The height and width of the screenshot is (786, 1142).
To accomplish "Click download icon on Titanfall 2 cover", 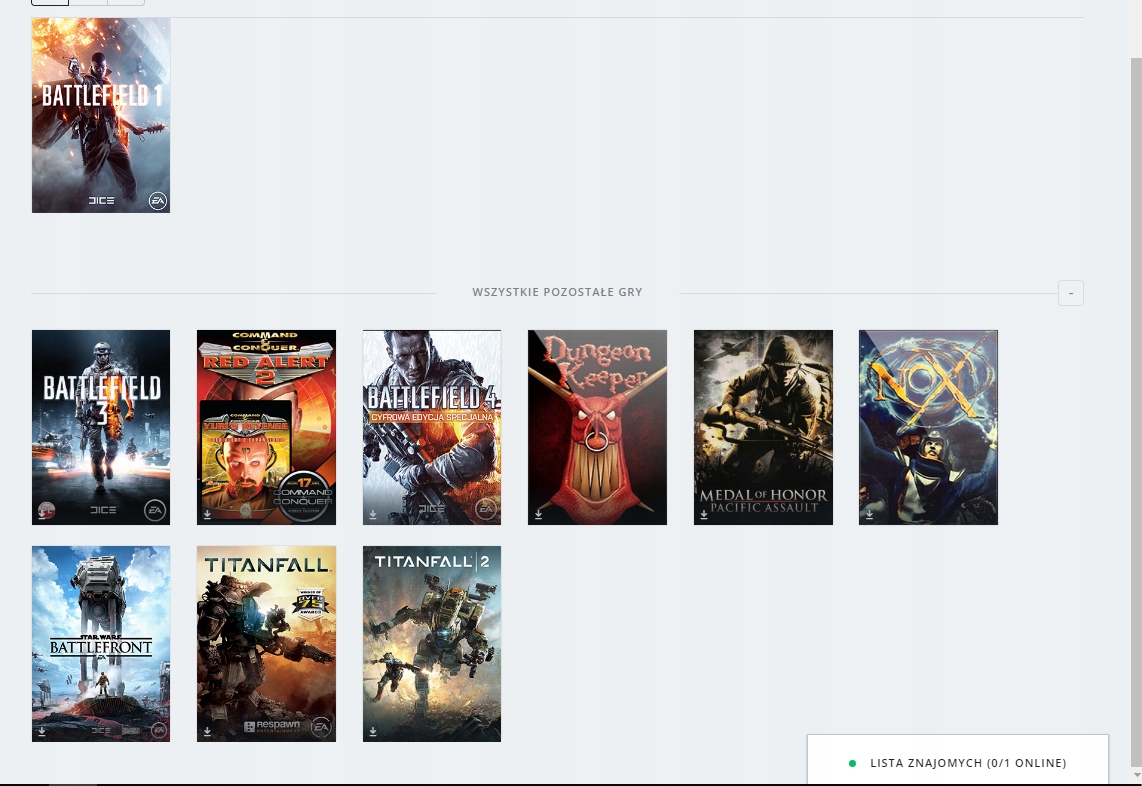I will [373, 731].
